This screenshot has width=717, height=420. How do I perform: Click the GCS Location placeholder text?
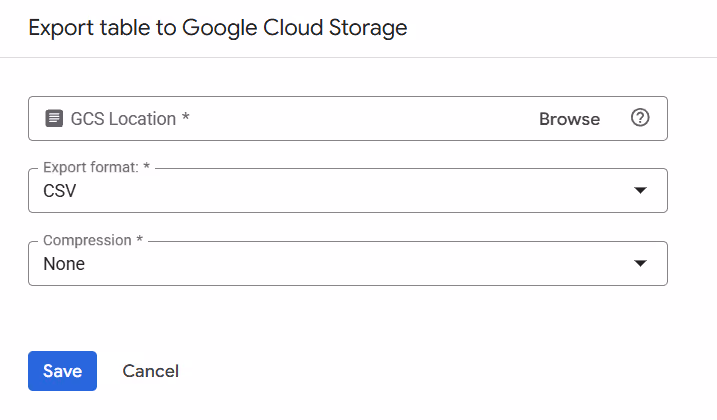pos(130,119)
